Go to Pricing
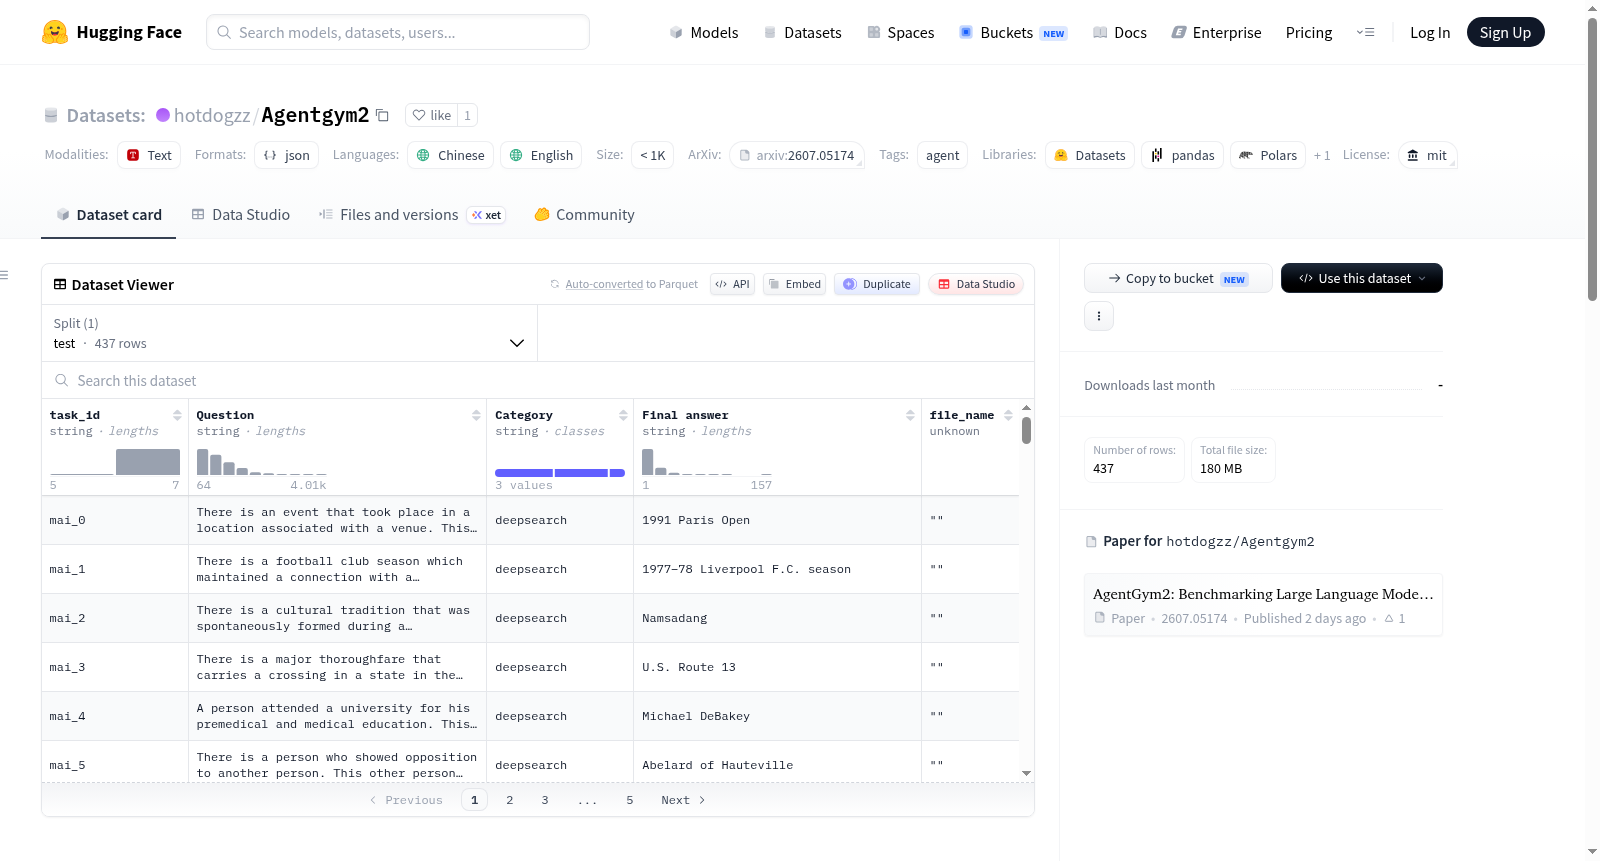Image resolution: width=1600 pixels, height=861 pixels. [1309, 33]
